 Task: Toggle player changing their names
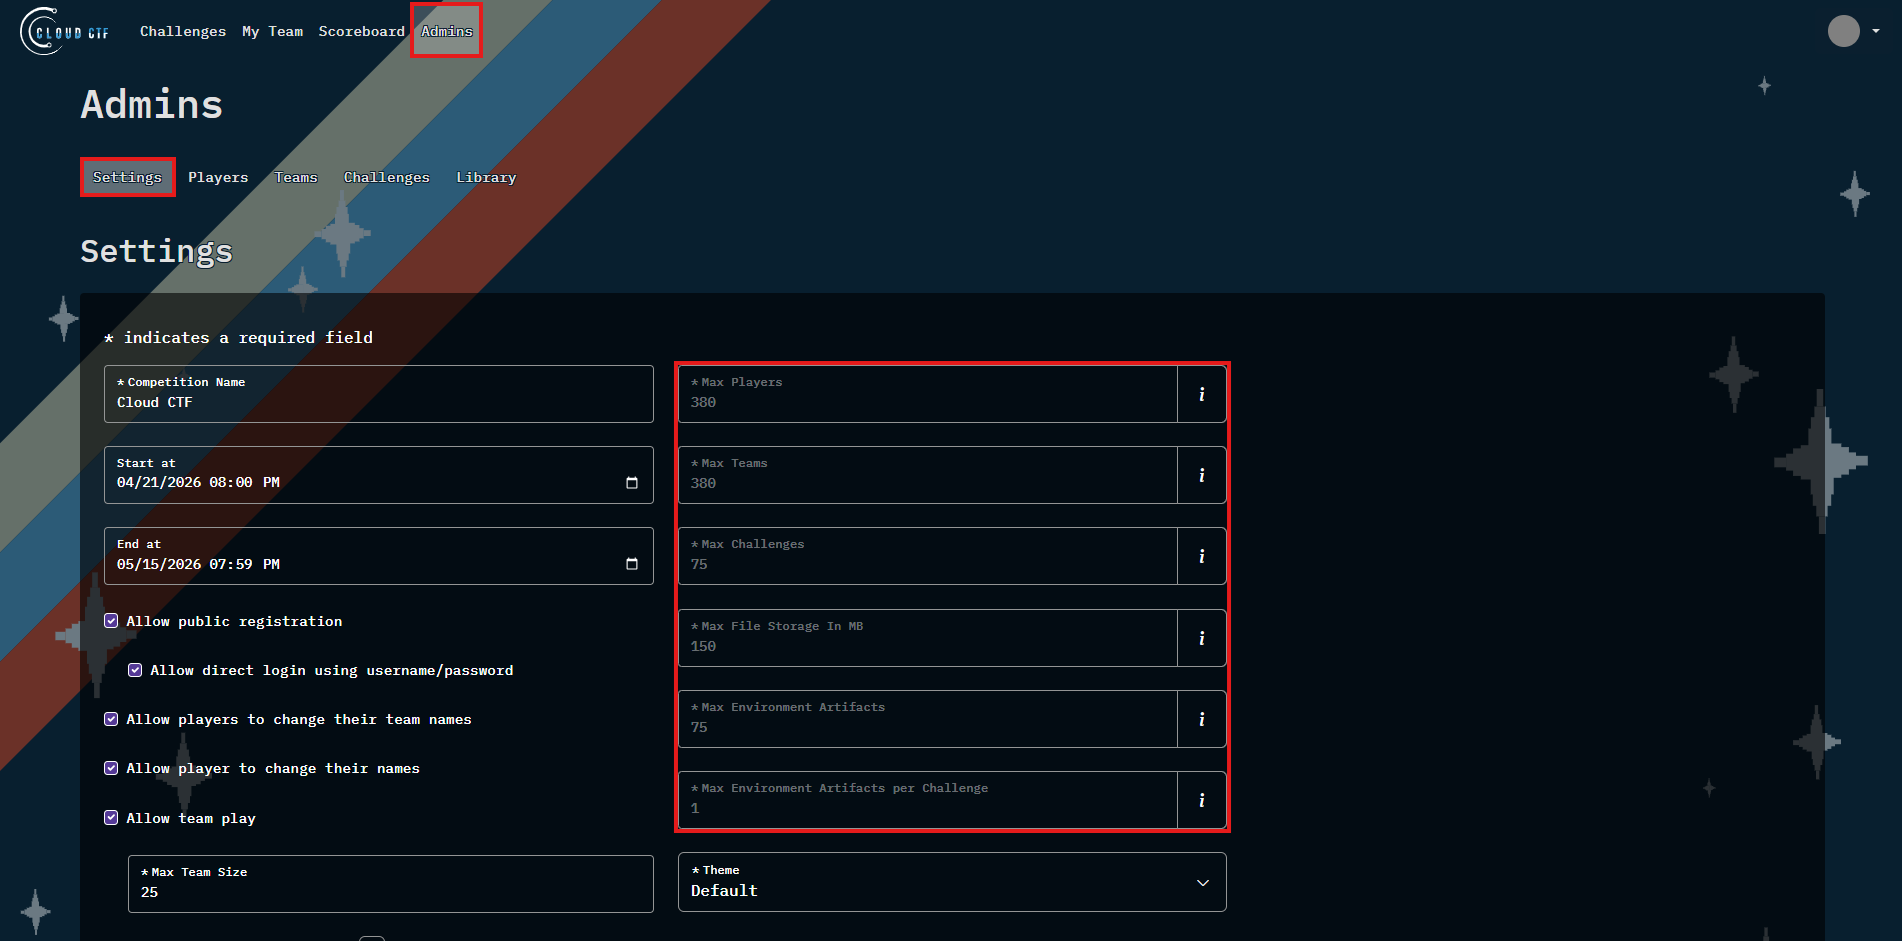click(111, 768)
